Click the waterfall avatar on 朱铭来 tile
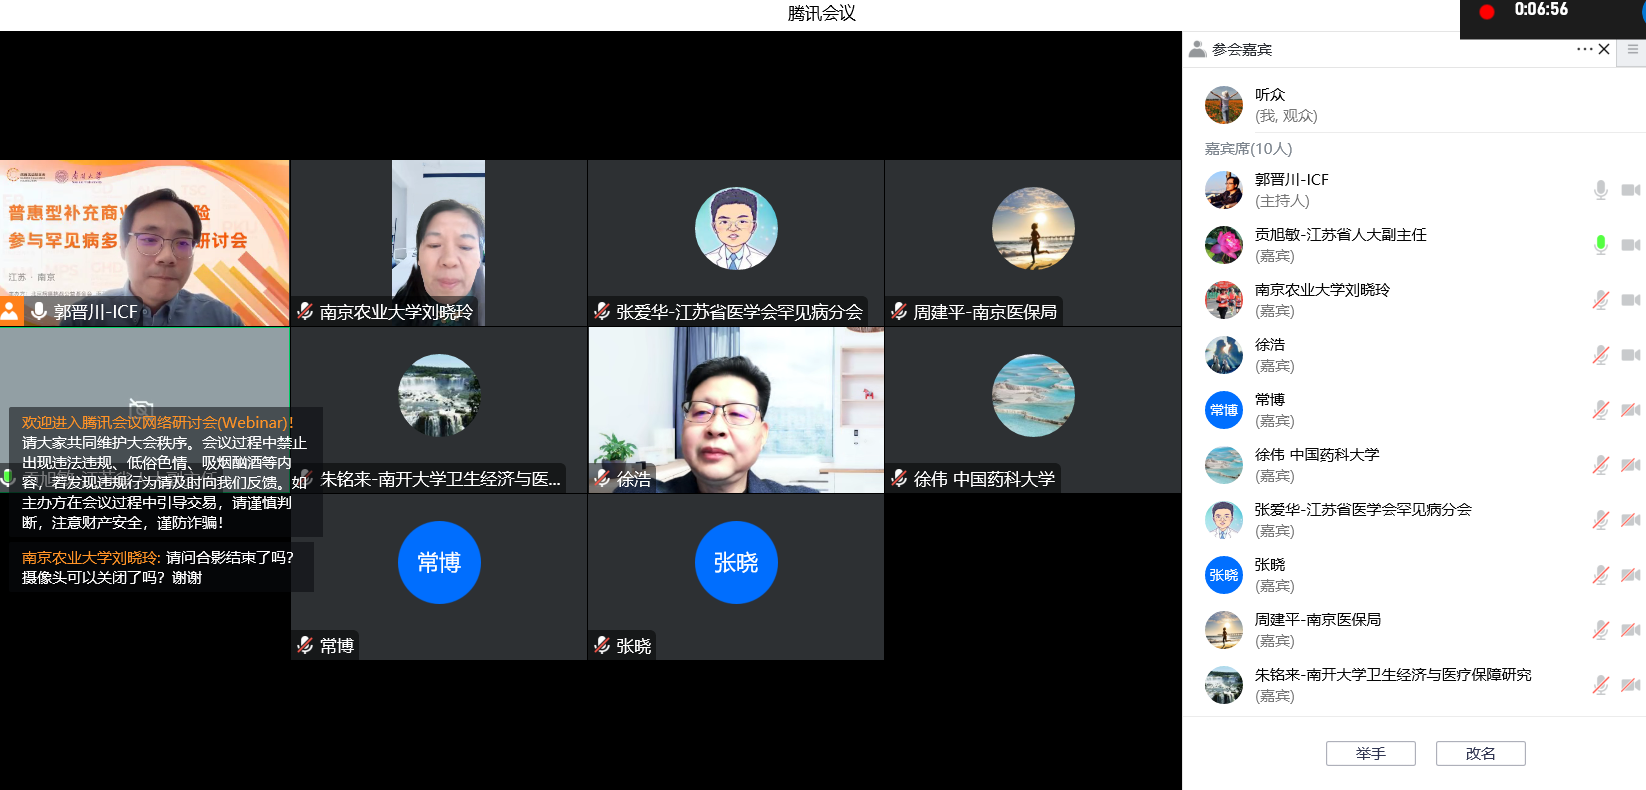This screenshot has height=790, width=1646. (439, 396)
